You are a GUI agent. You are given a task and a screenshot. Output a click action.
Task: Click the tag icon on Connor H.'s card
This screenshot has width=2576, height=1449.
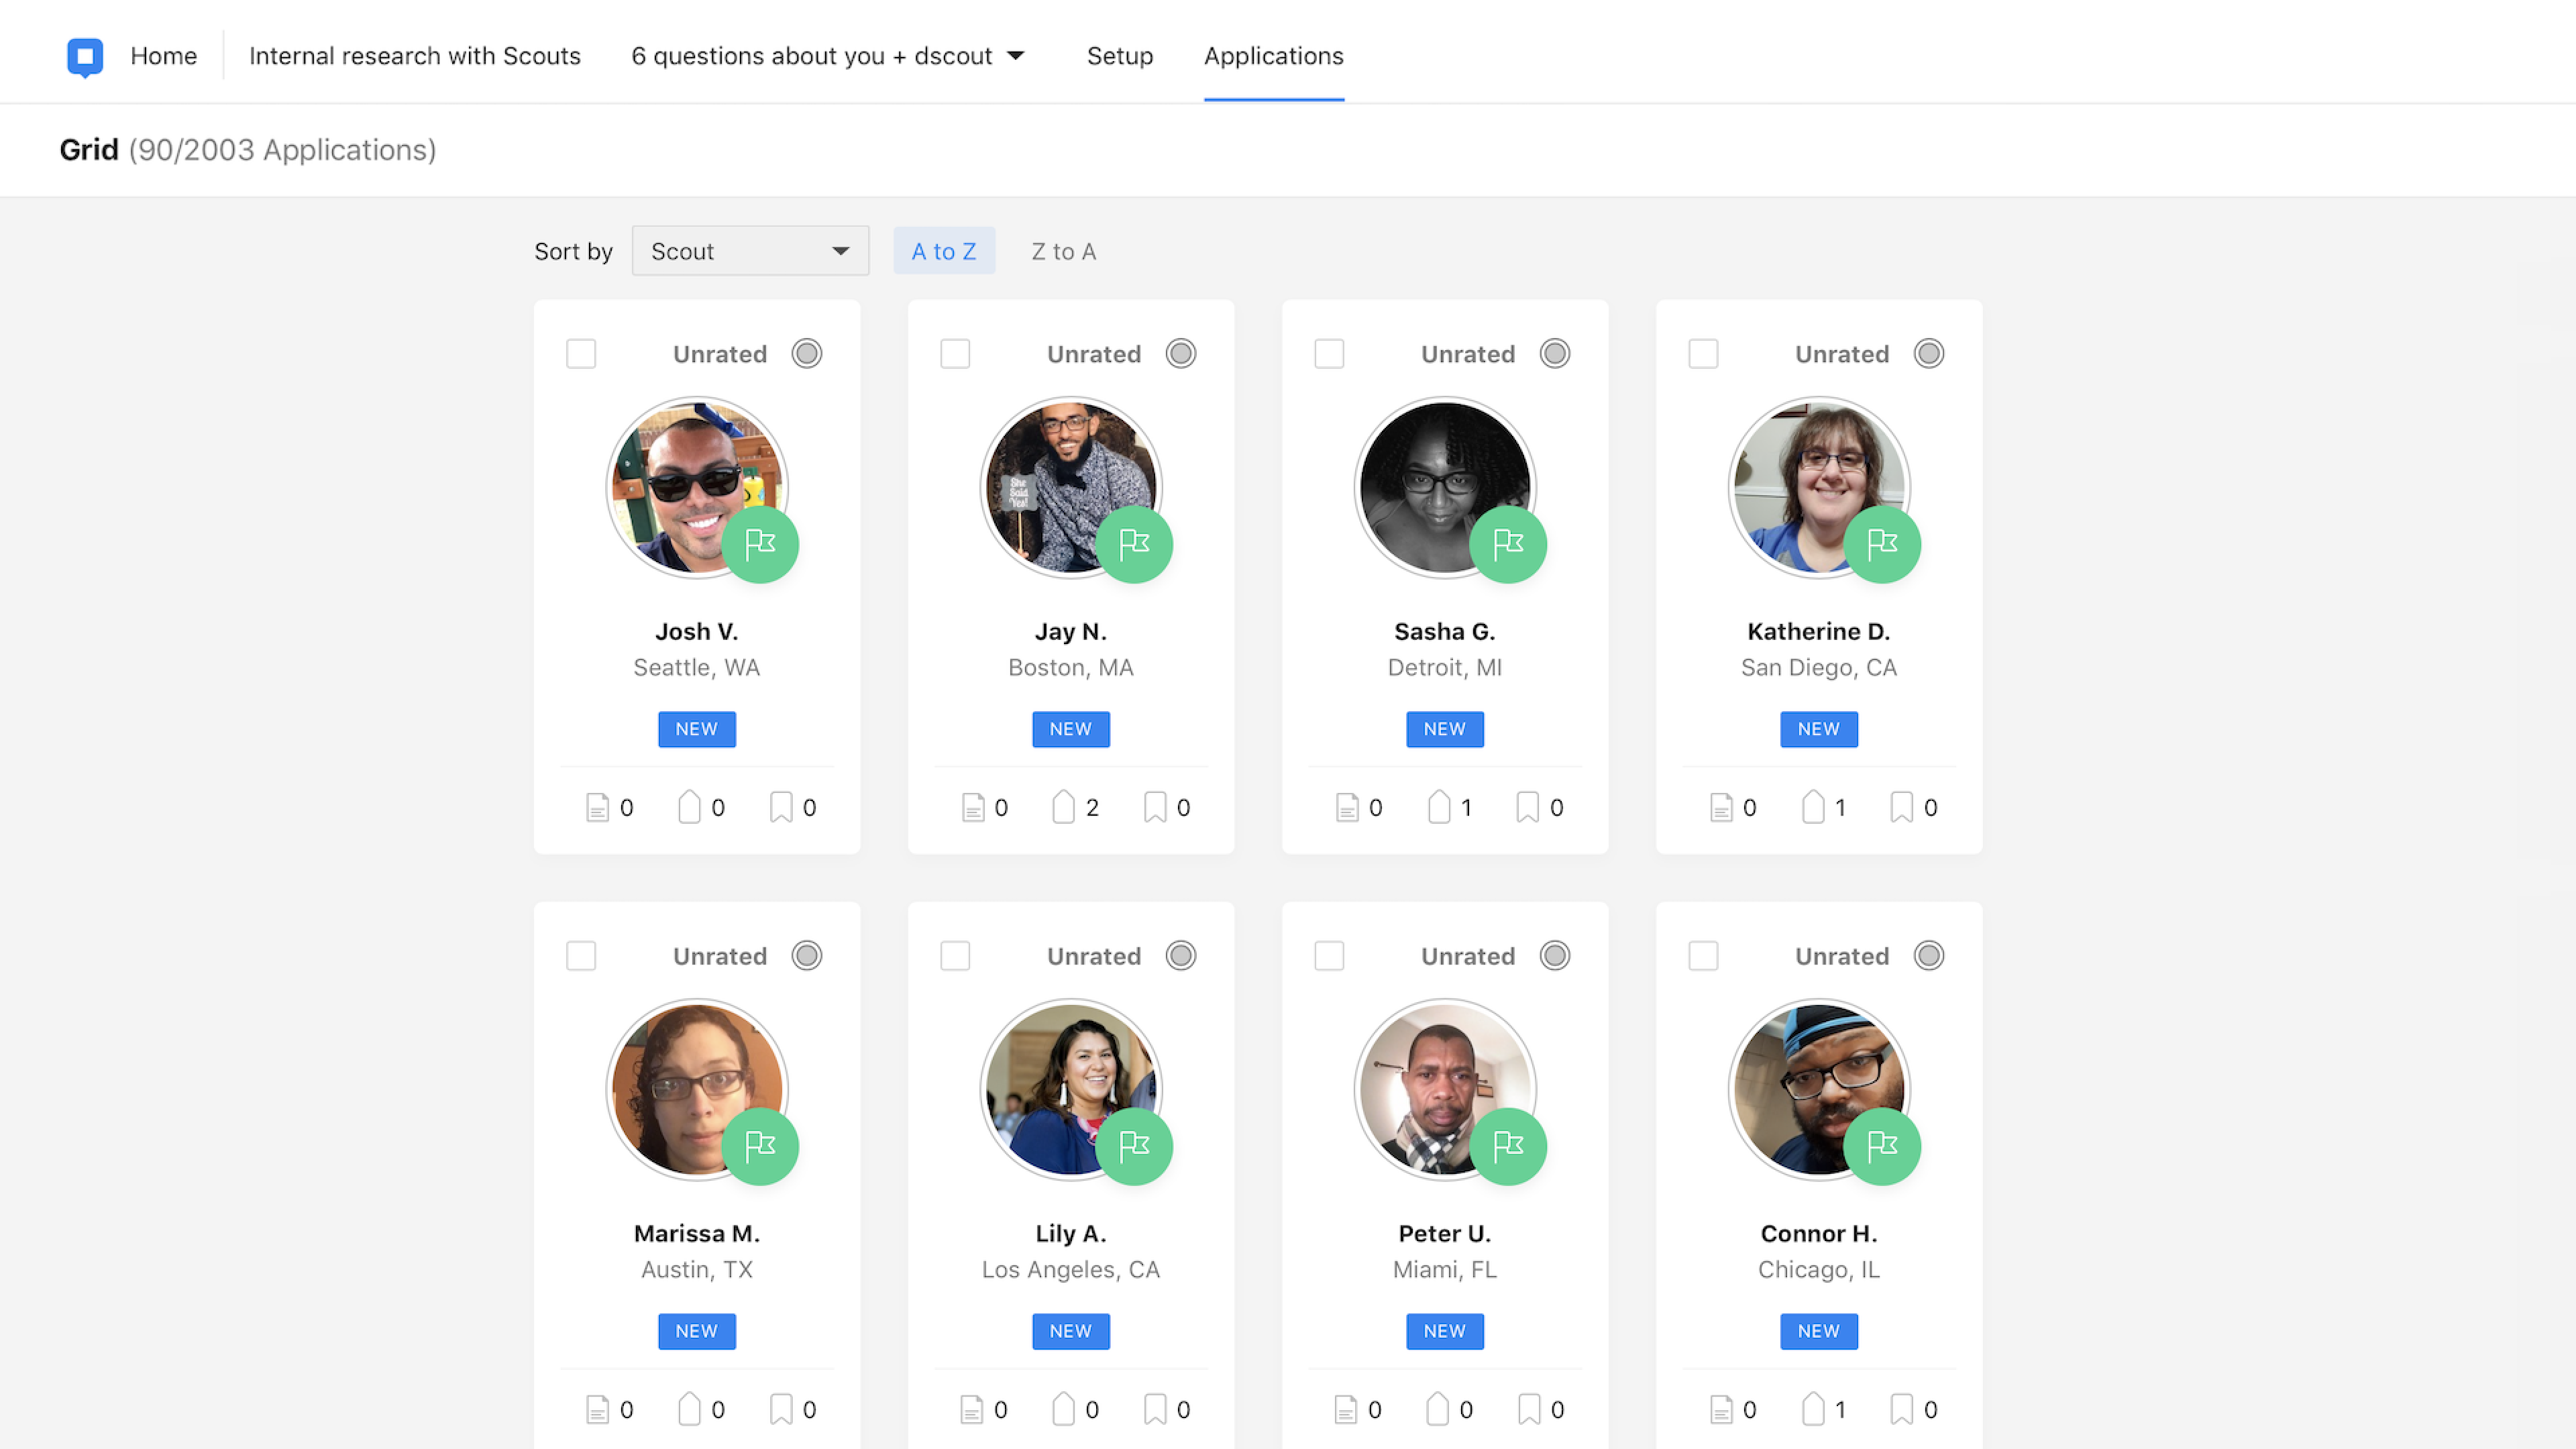coord(1812,1409)
